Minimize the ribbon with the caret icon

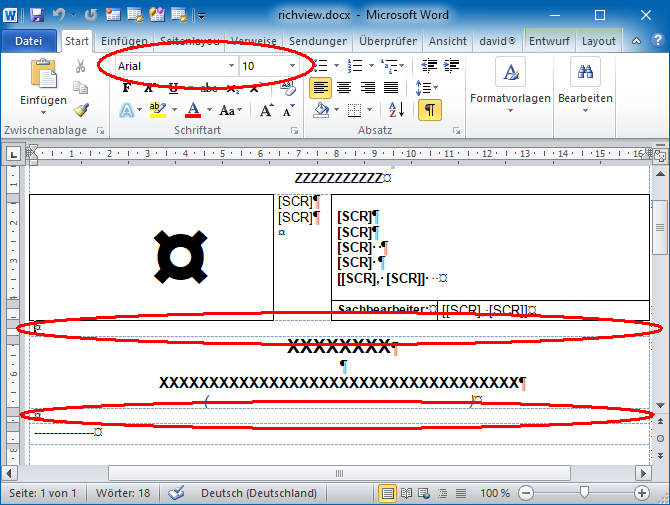click(636, 41)
